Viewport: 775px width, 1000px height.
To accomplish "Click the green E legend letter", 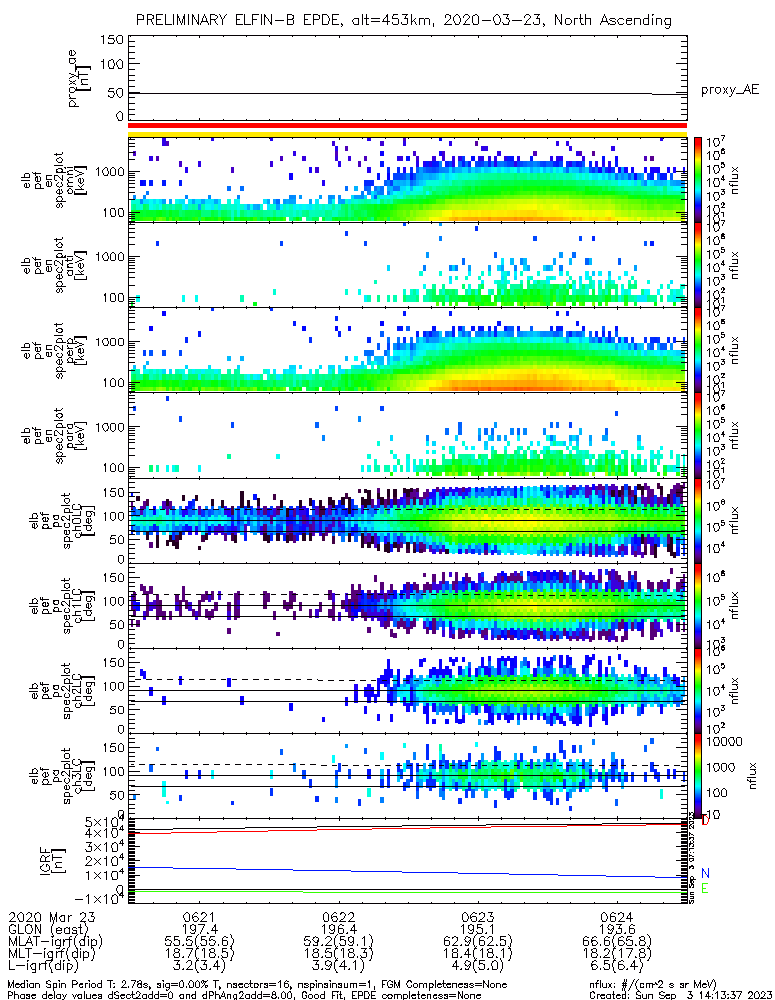I will click(705, 889).
